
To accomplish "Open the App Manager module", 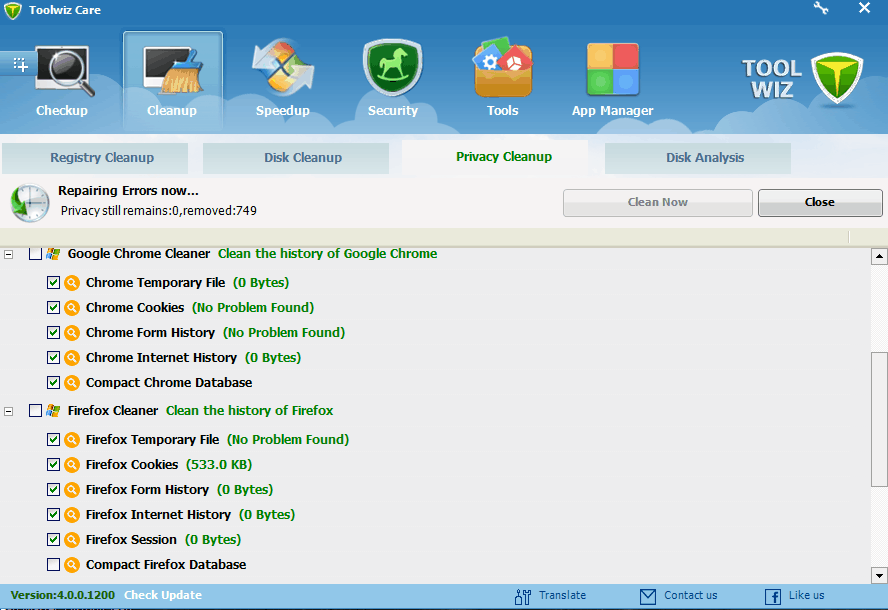I will [613, 69].
